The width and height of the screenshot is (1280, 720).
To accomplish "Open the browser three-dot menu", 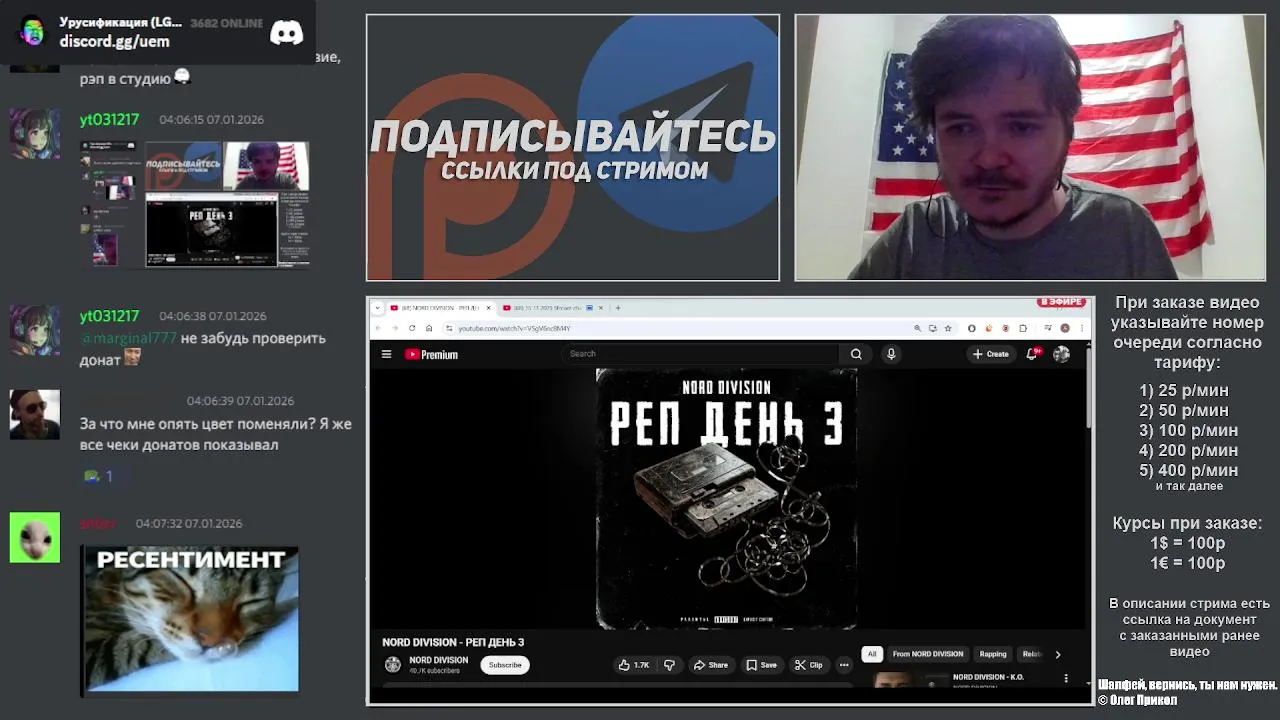I will pyautogui.click(x=1081, y=328).
